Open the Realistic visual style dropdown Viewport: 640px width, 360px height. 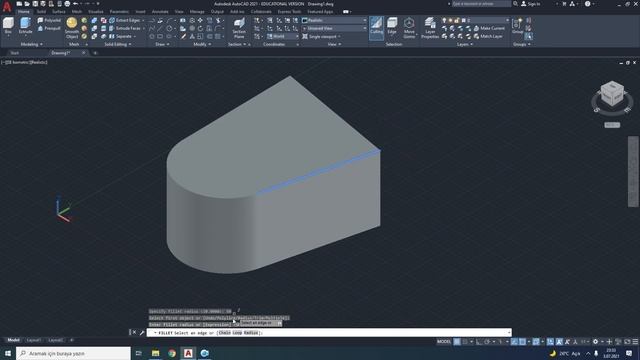[334, 20]
